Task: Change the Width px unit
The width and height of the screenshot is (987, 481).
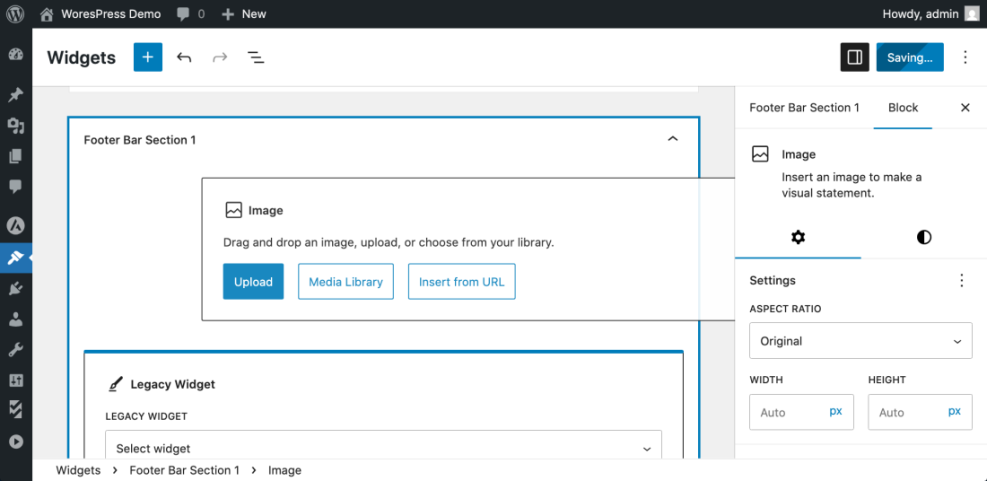Action: [x=836, y=412]
